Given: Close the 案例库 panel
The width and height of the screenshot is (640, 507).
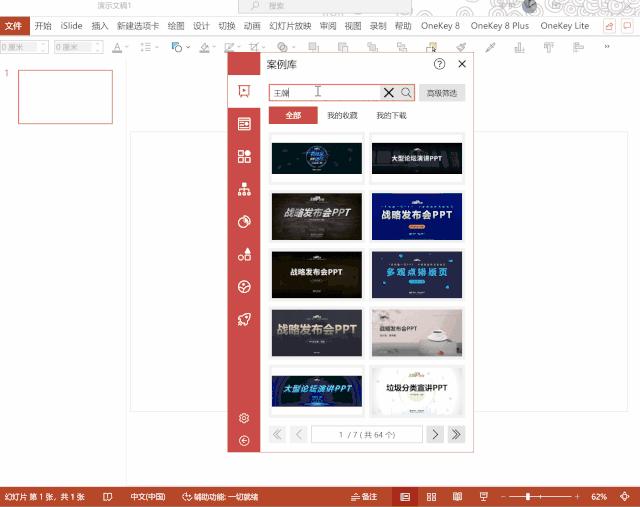Looking at the screenshot, I should pos(462,64).
